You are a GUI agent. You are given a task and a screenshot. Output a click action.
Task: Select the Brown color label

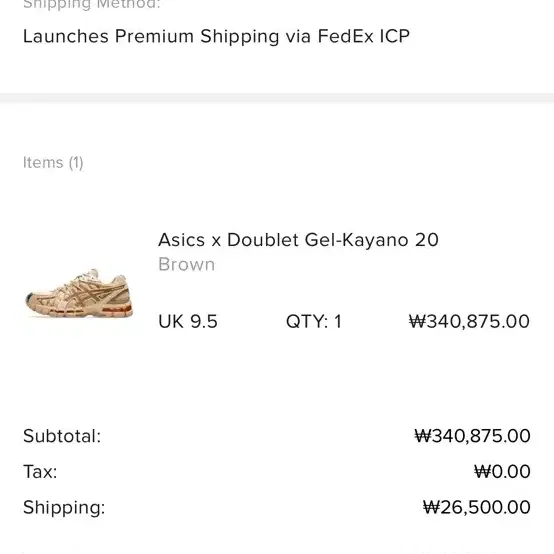[x=187, y=264]
